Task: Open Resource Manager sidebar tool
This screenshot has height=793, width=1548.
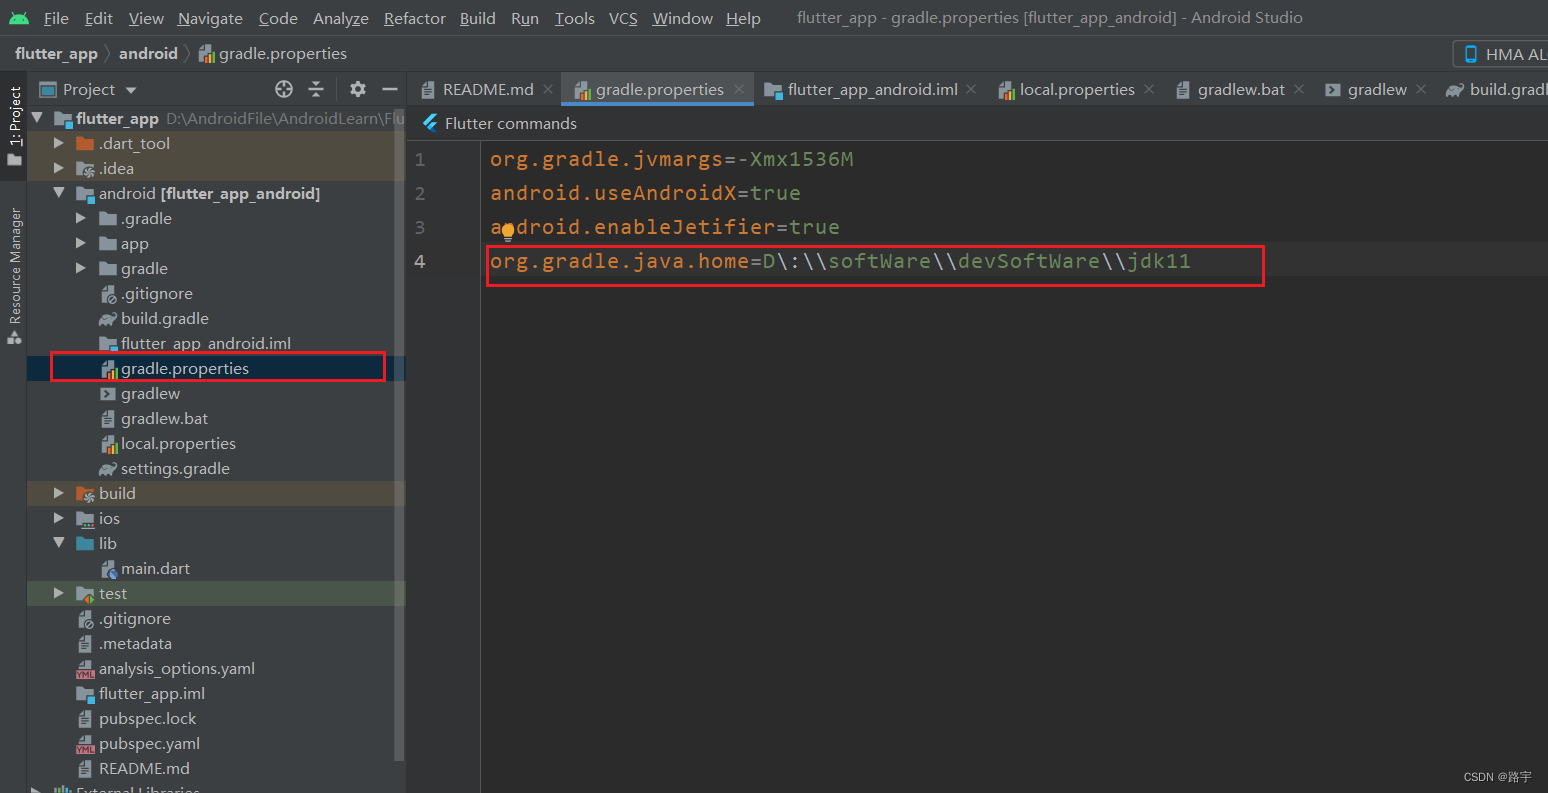Action: (x=14, y=275)
